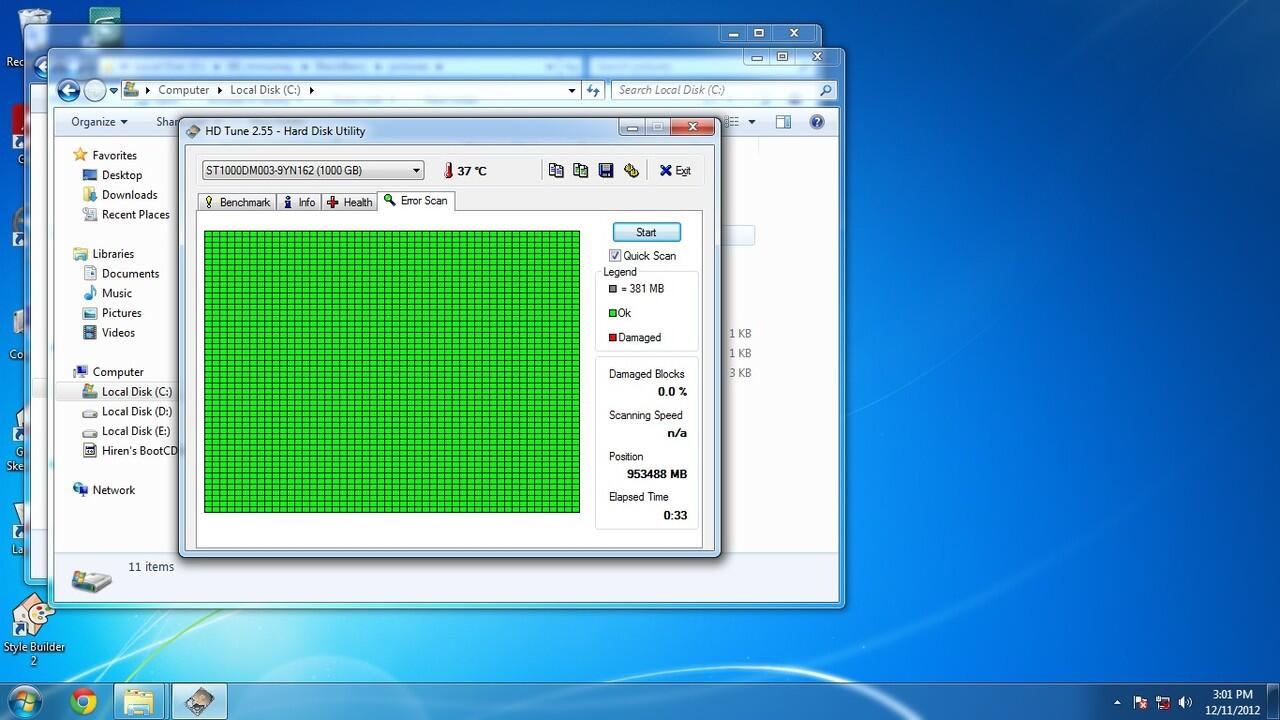Open Action Center flag icon
Viewport: 1280px width, 720px height.
pos(1140,702)
